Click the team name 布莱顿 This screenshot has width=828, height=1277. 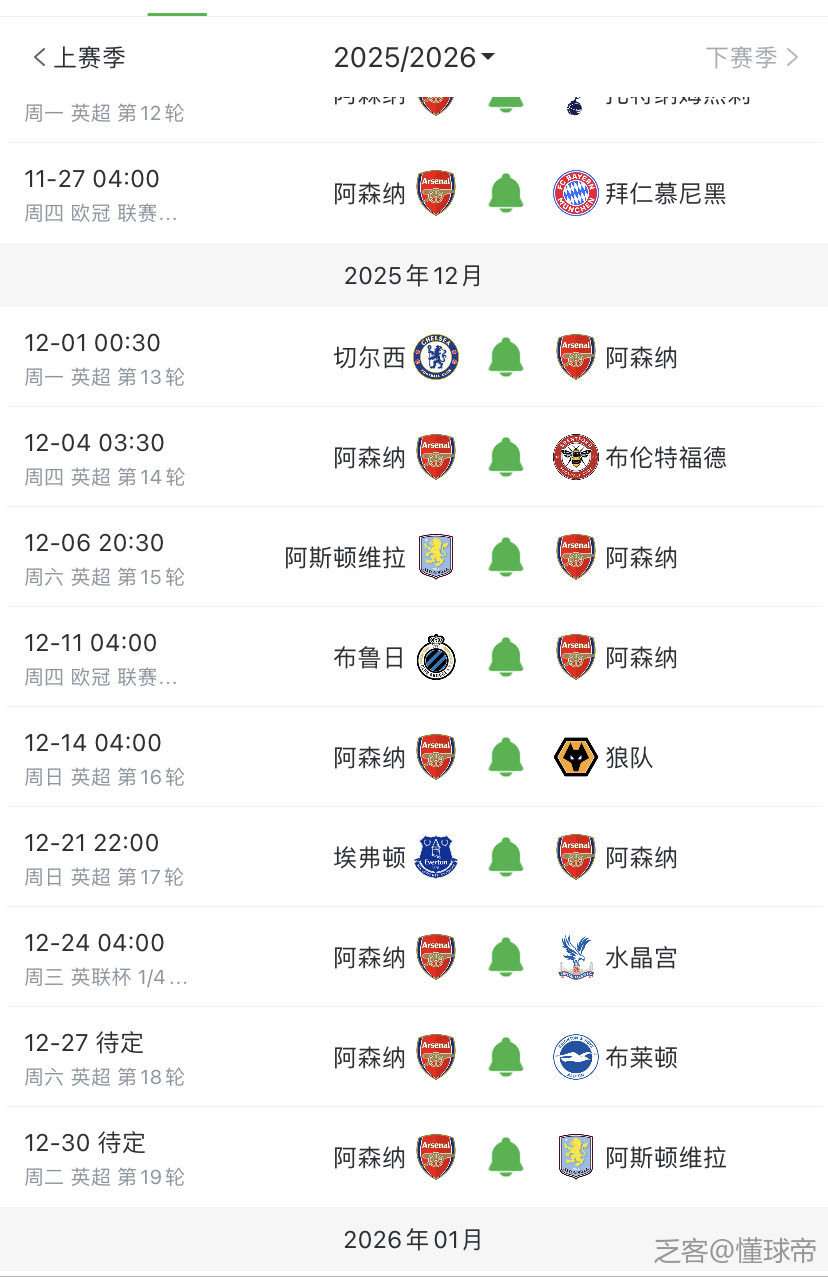pyautogui.click(x=642, y=1057)
